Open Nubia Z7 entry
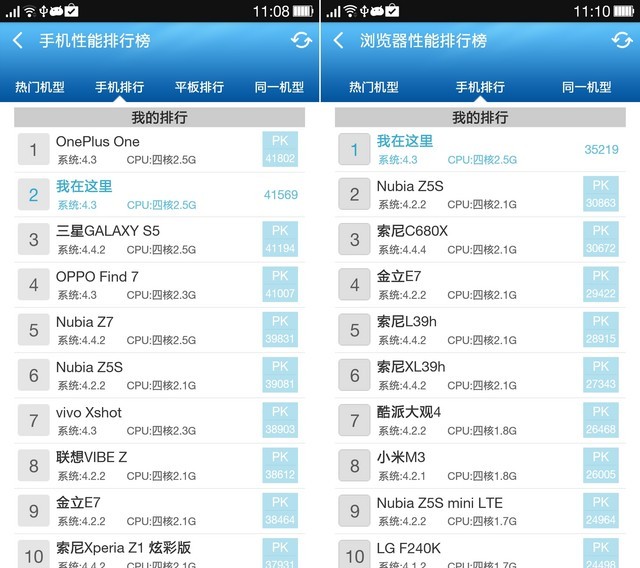The height and width of the screenshot is (568, 640). (159, 330)
